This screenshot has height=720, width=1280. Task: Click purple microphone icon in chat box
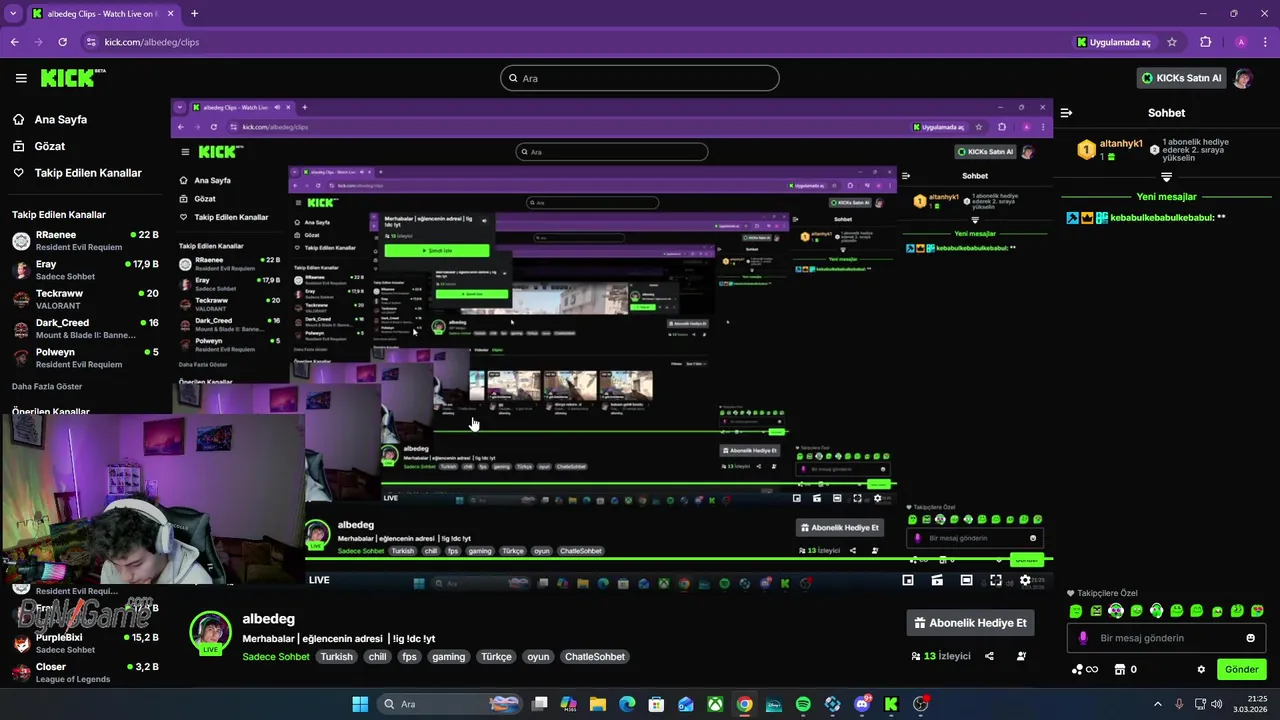pos(1083,638)
